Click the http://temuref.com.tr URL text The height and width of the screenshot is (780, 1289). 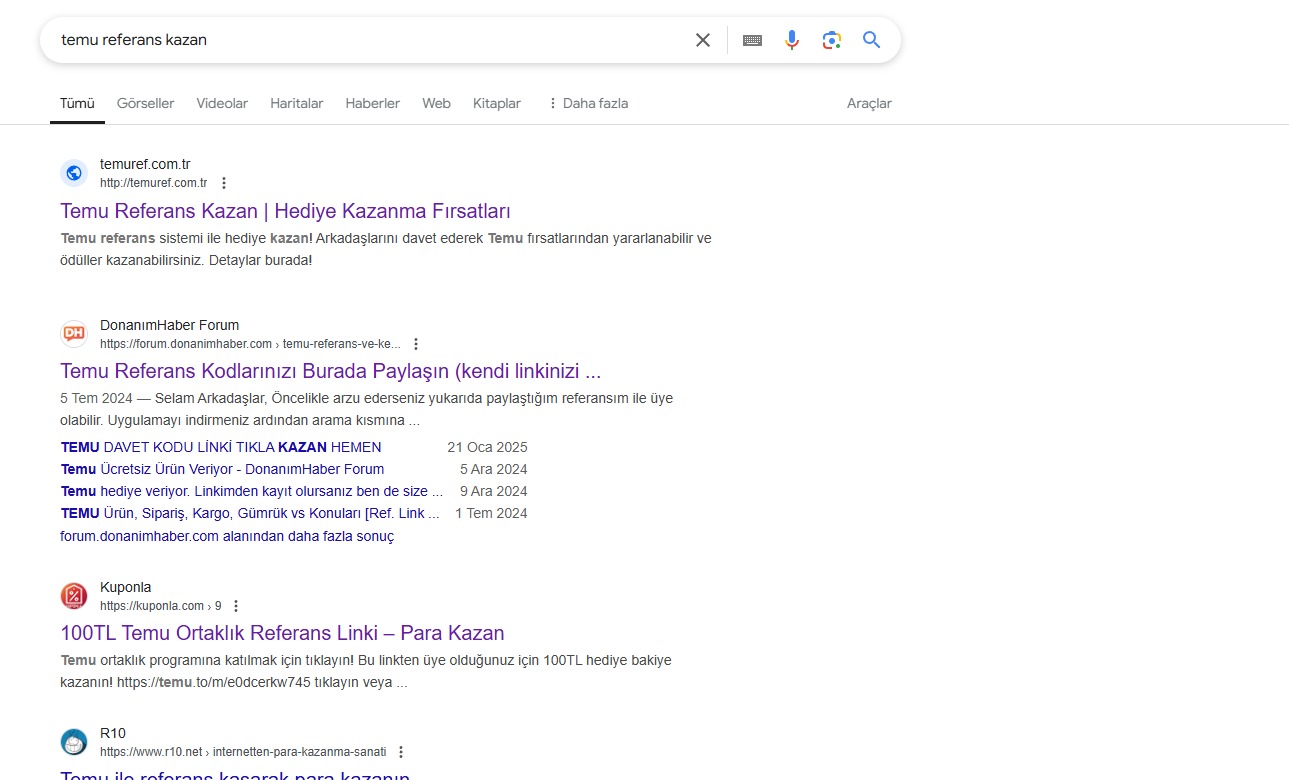[x=153, y=183]
